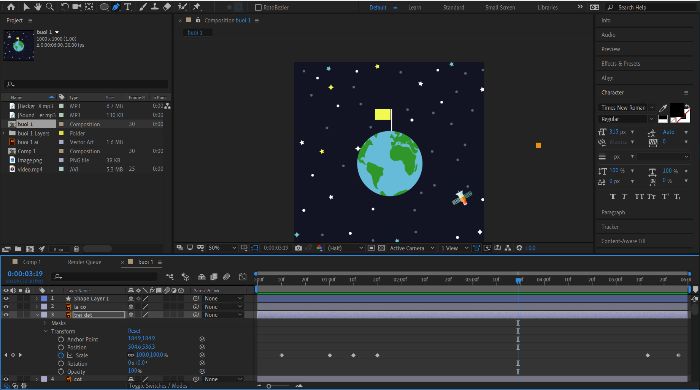
Task: Click the eyedropper in Character panel
Action: (x=663, y=108)
